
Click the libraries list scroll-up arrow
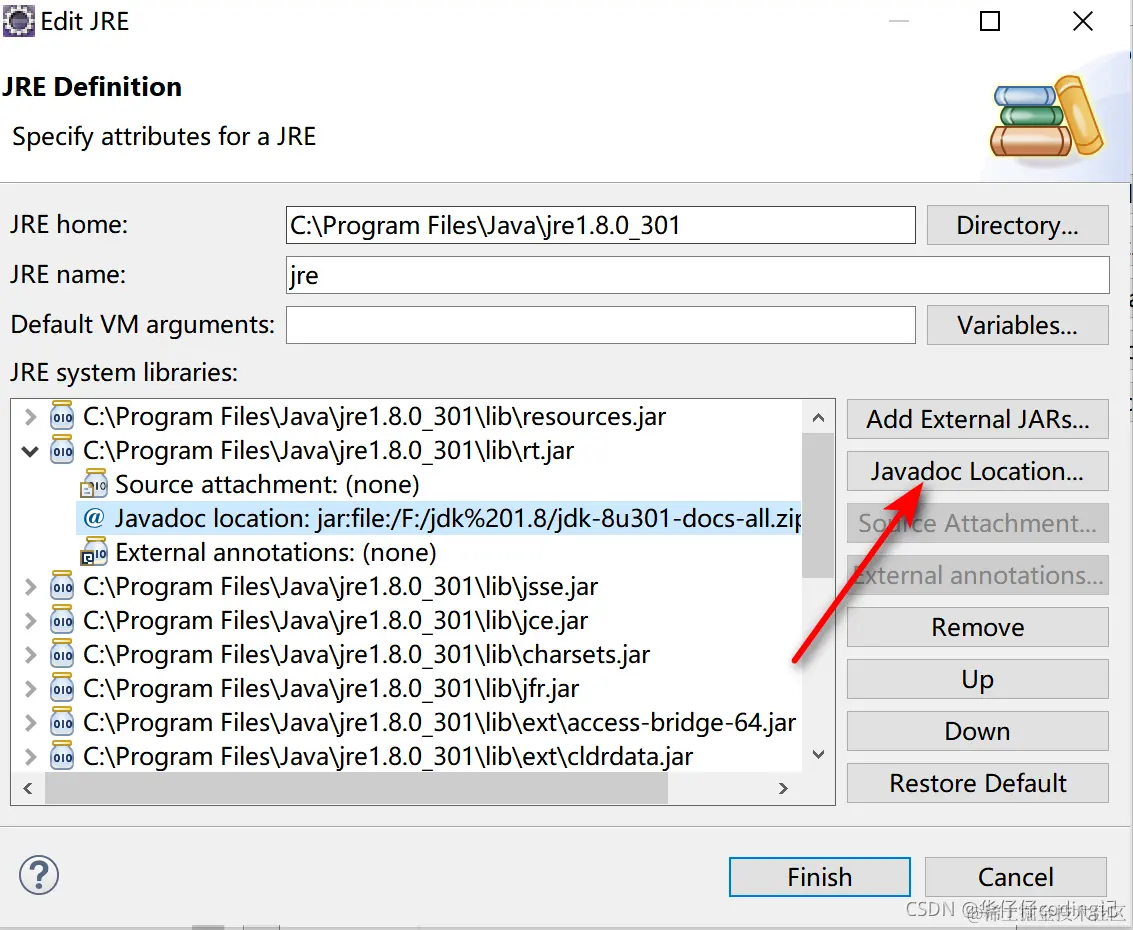(819, 417)
